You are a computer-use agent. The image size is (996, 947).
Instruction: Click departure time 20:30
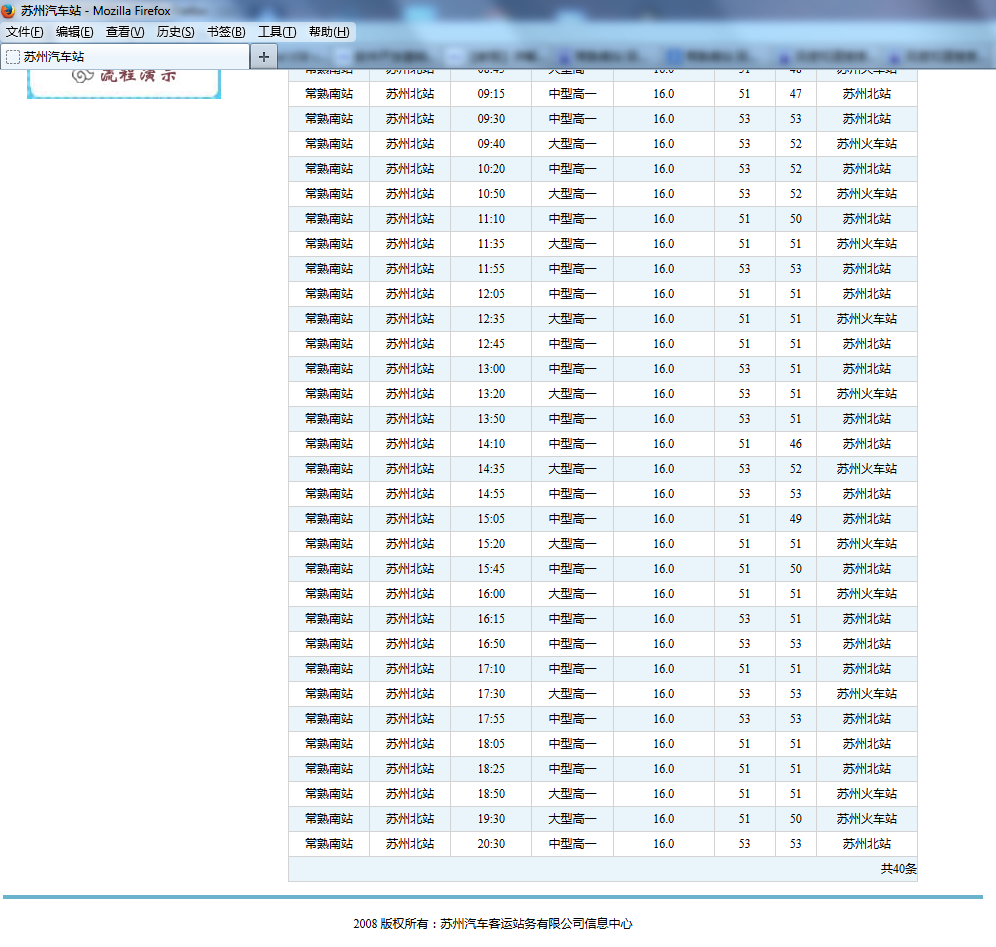pyautogui.click(x=491, y=844)
